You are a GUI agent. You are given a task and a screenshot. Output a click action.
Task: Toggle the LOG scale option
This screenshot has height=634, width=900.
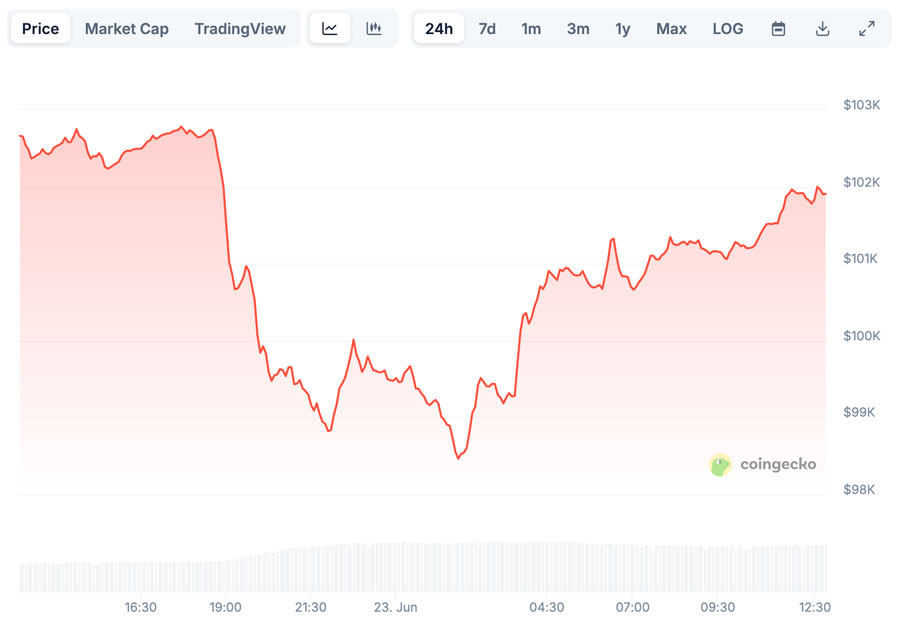(727, 28)
